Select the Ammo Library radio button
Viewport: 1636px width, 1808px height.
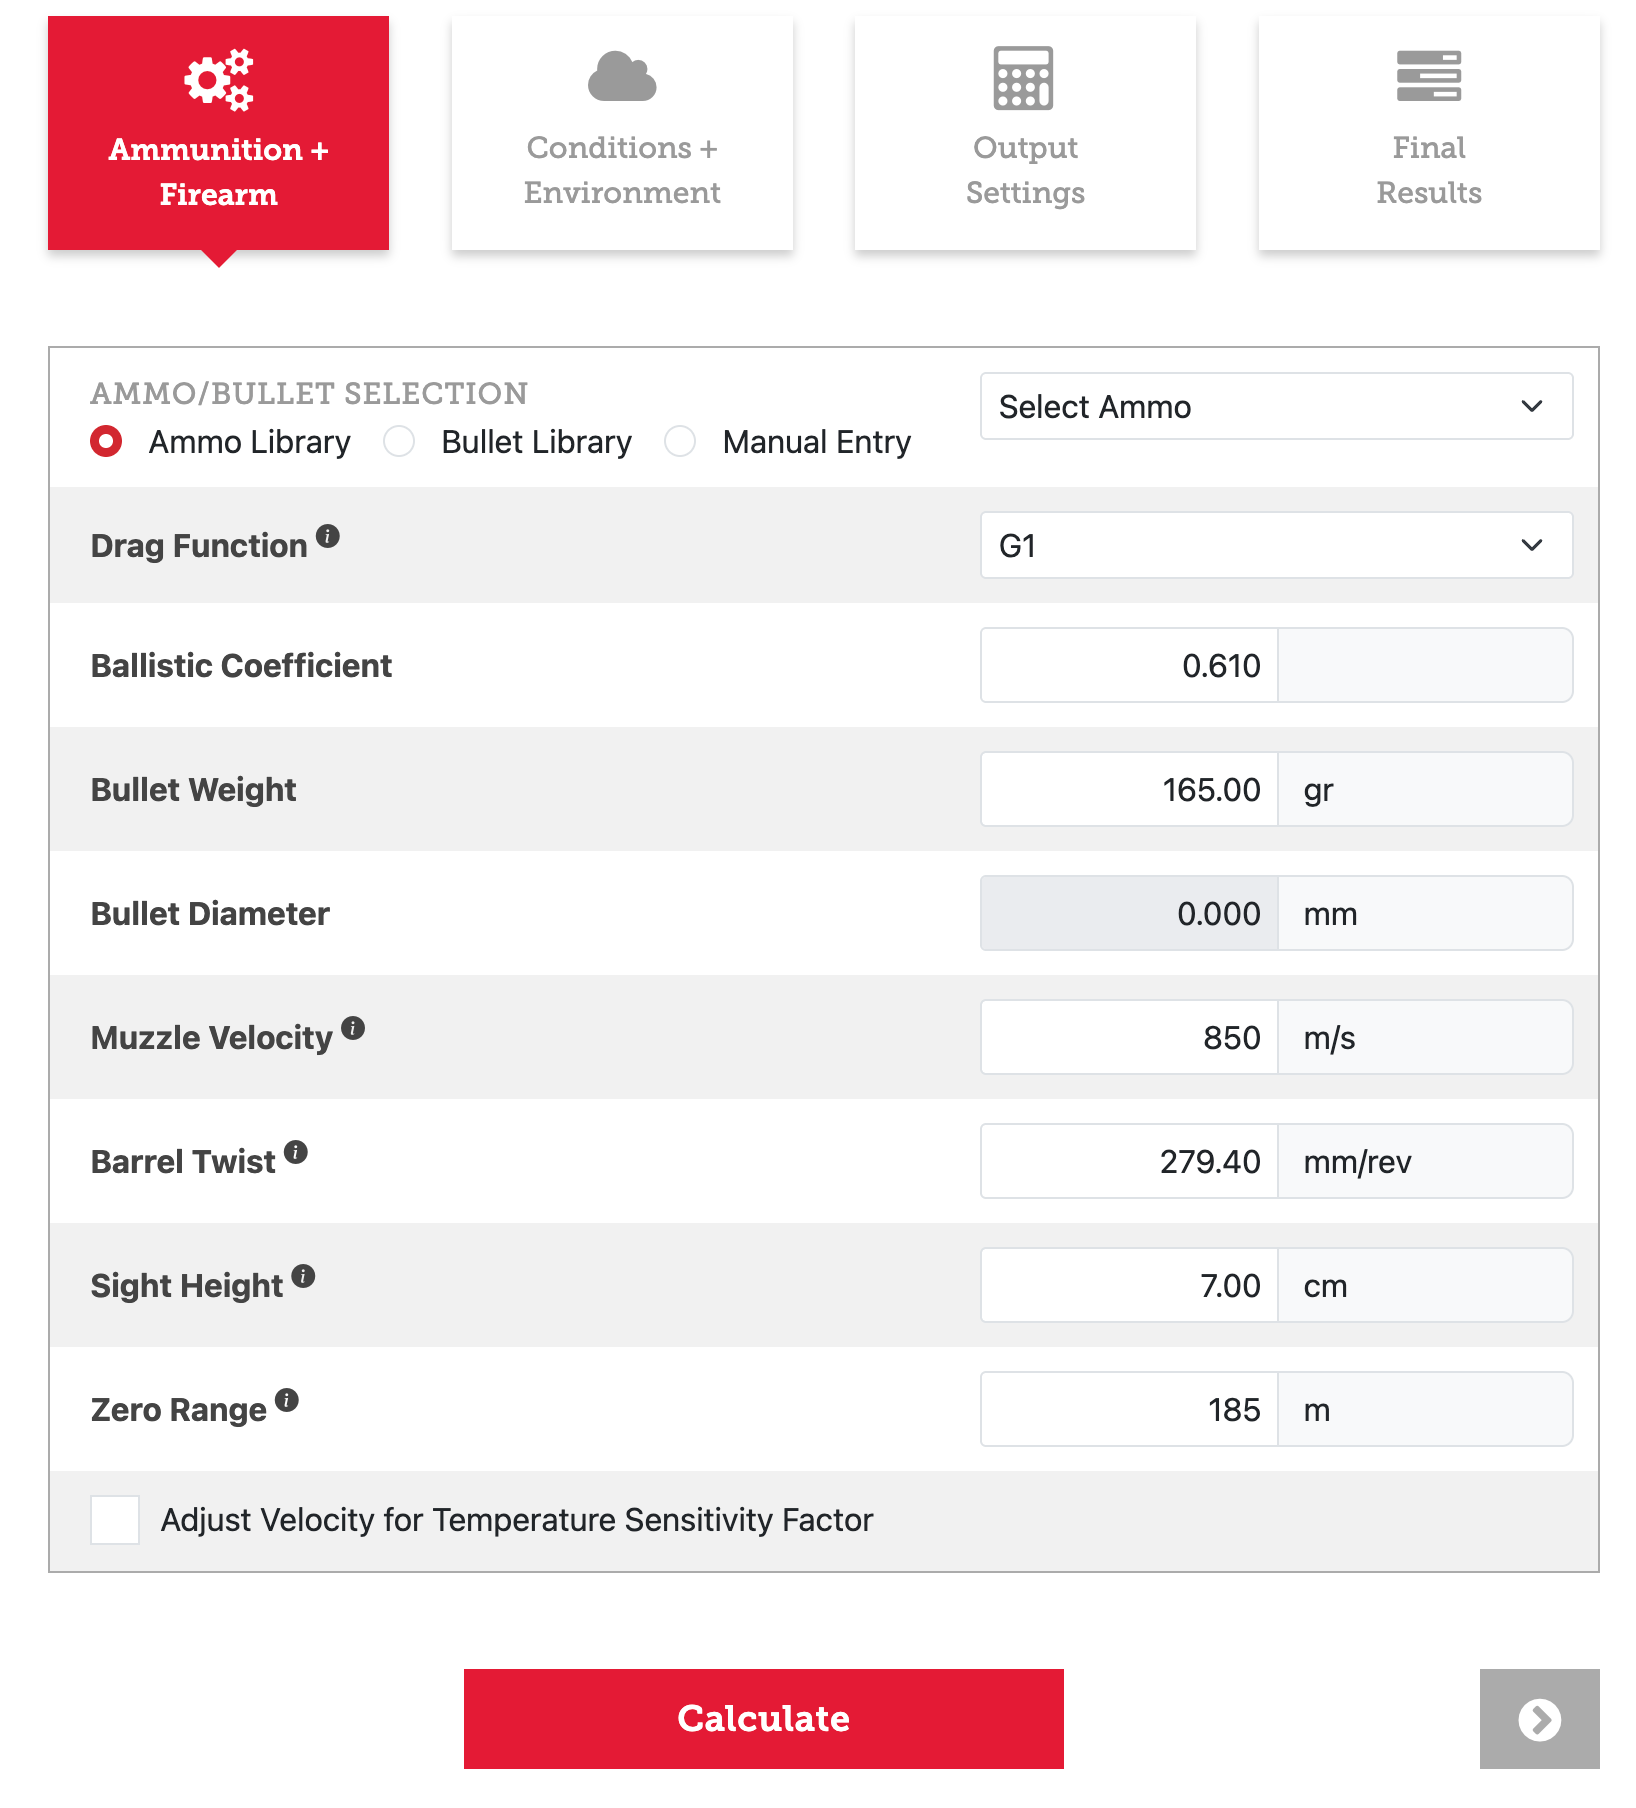pyautogui.click(x=107, y=442)
